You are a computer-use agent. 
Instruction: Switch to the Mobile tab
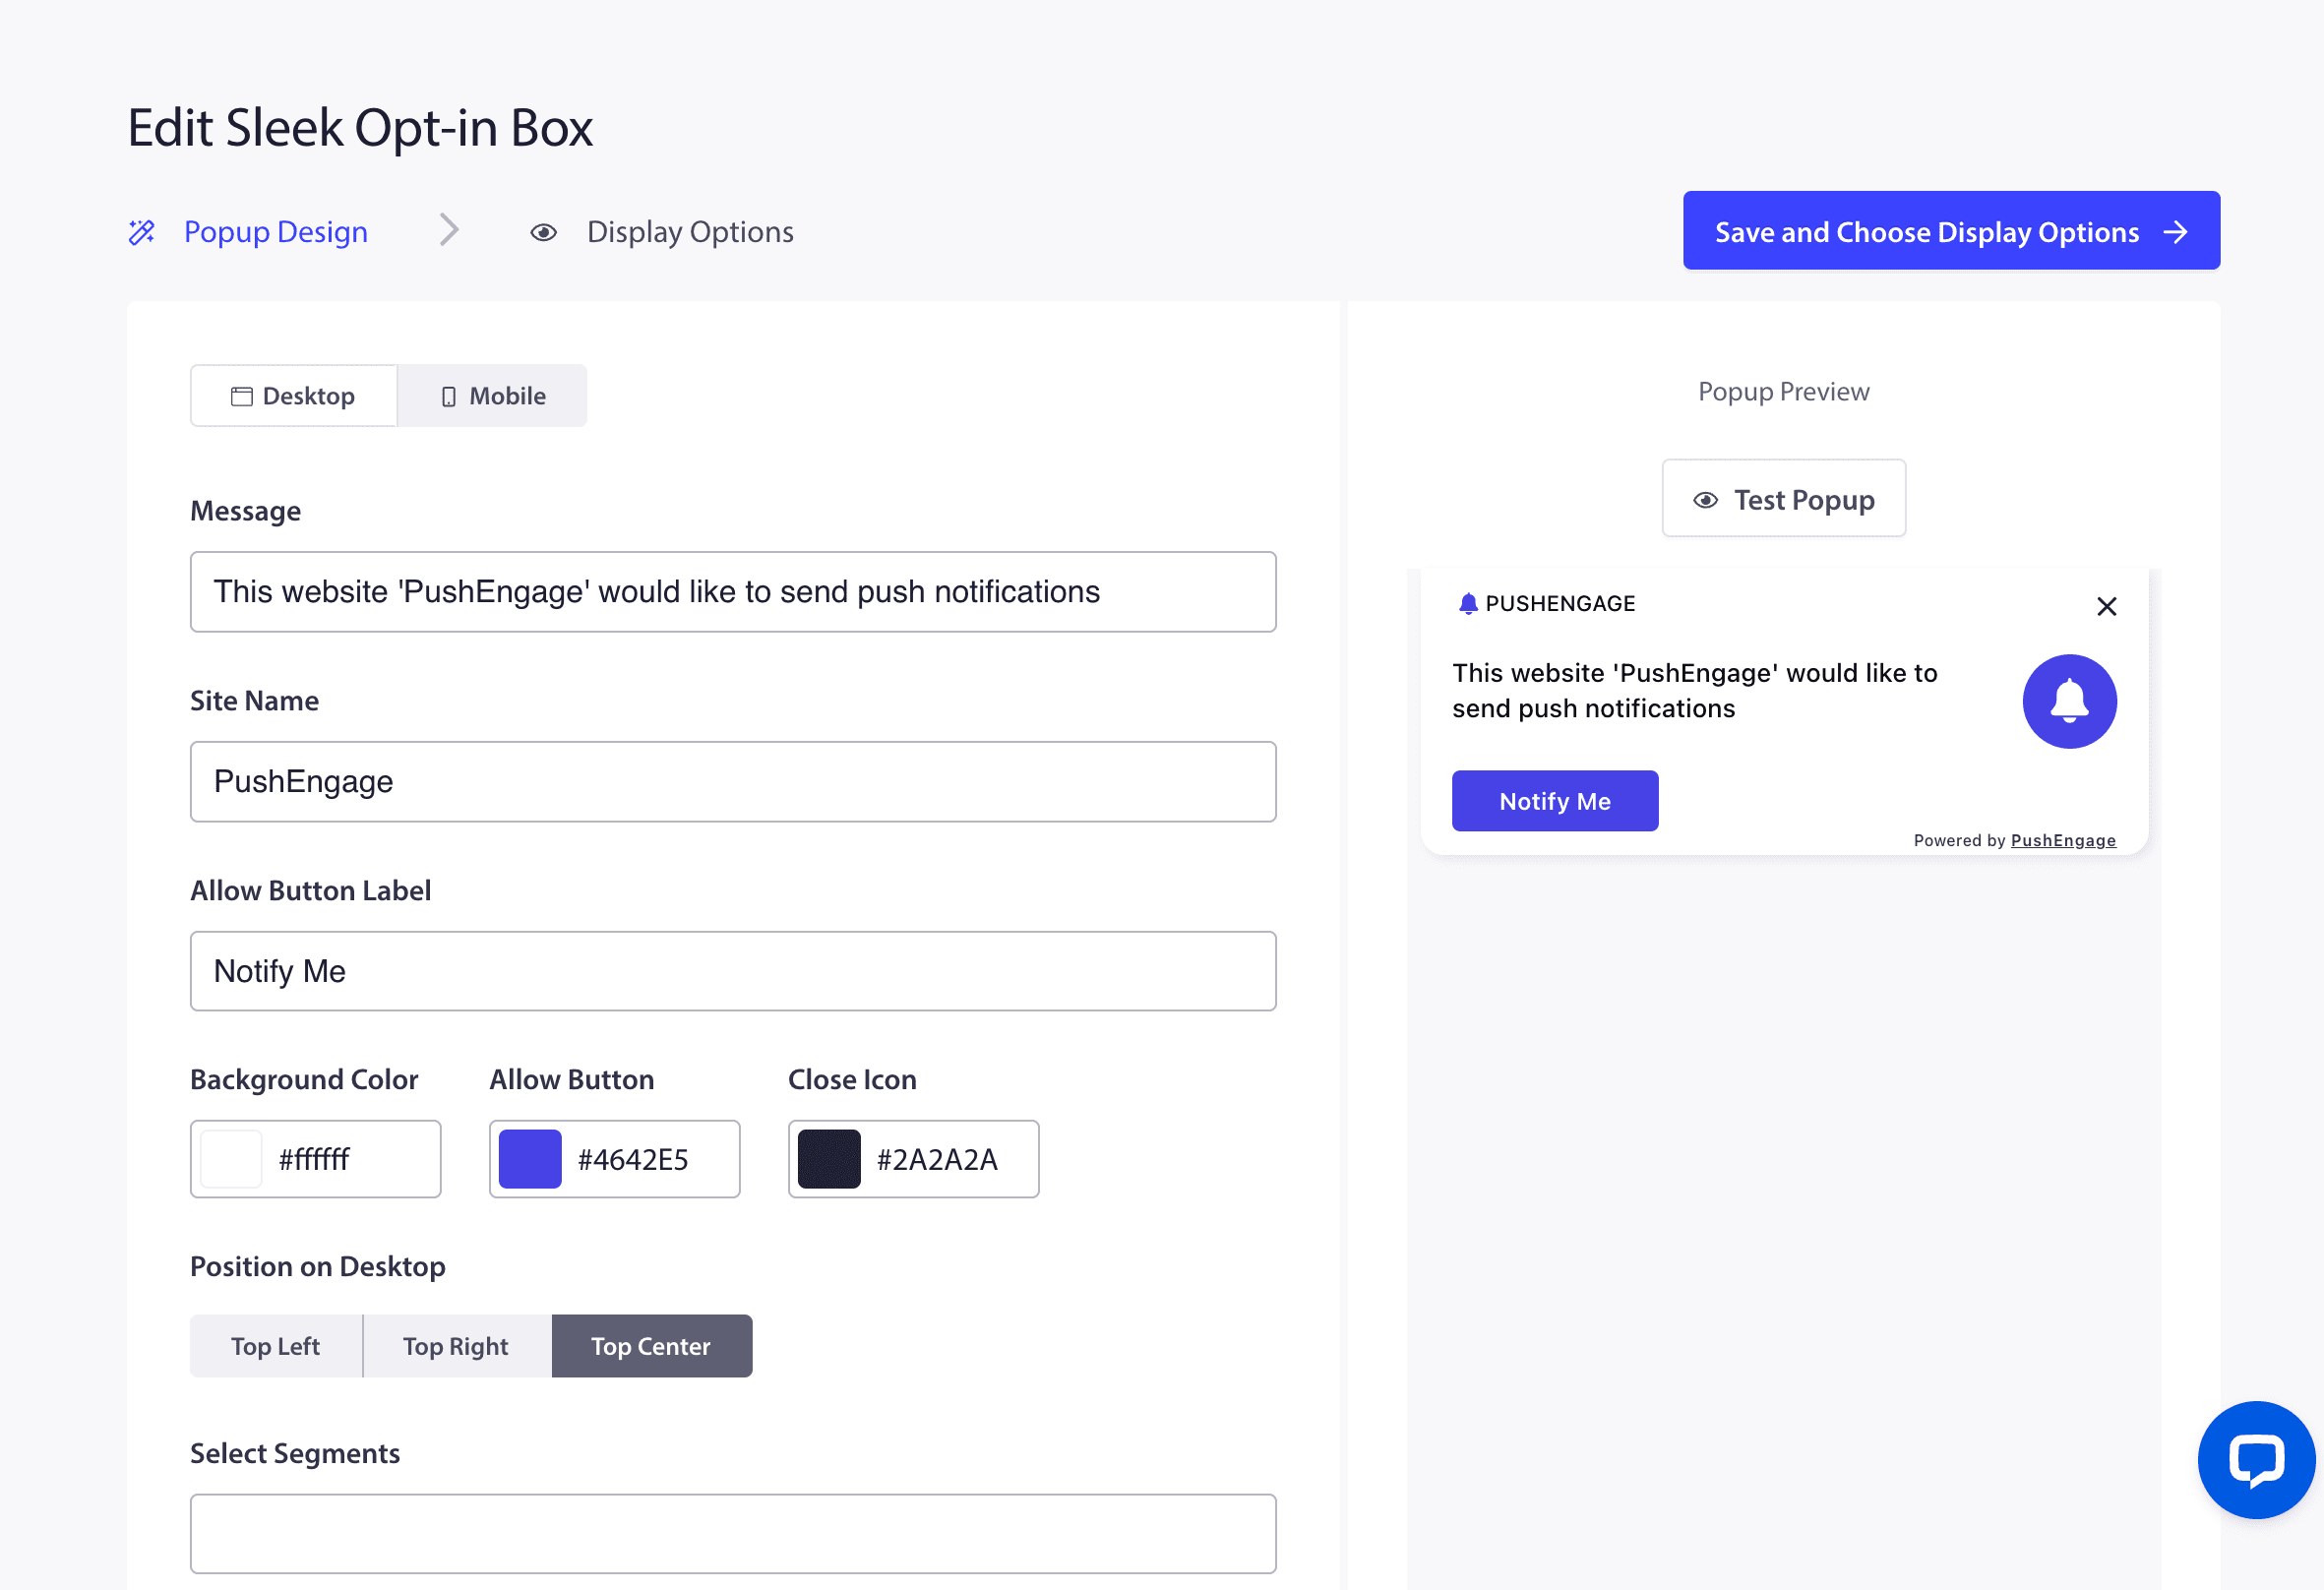pos(493,396)
